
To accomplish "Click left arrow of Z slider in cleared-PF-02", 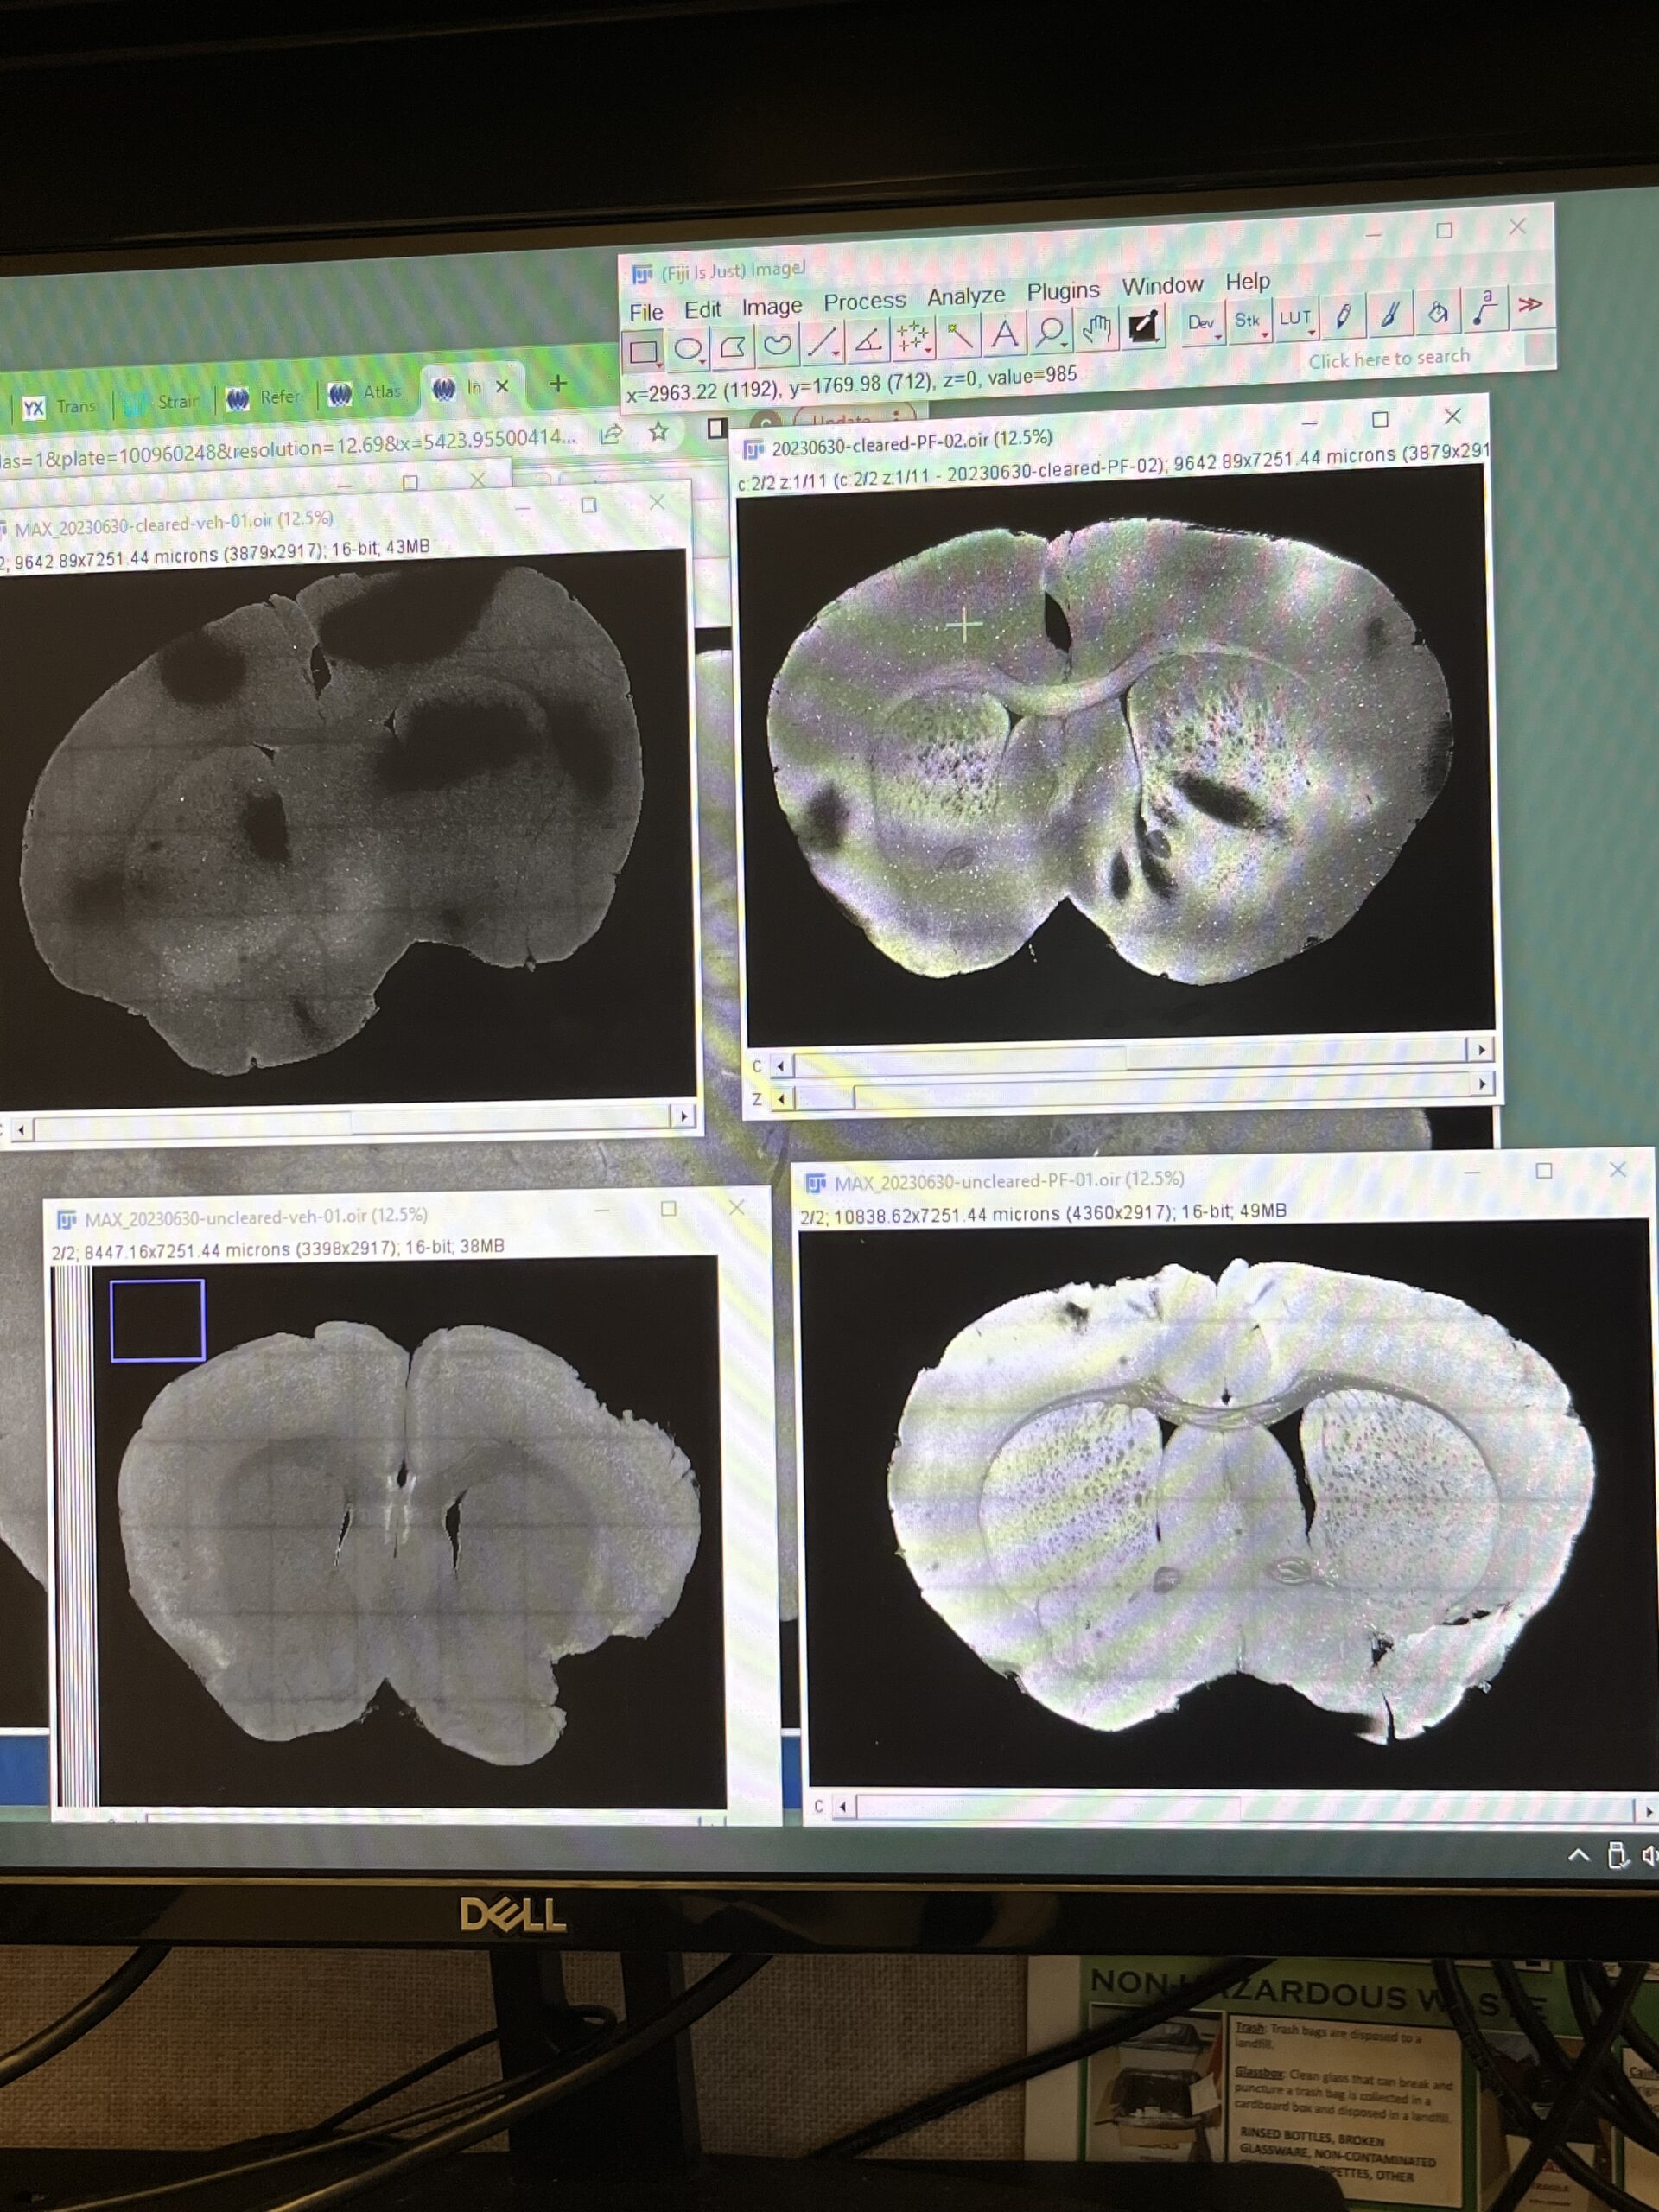I will (x=782, y=1100).
